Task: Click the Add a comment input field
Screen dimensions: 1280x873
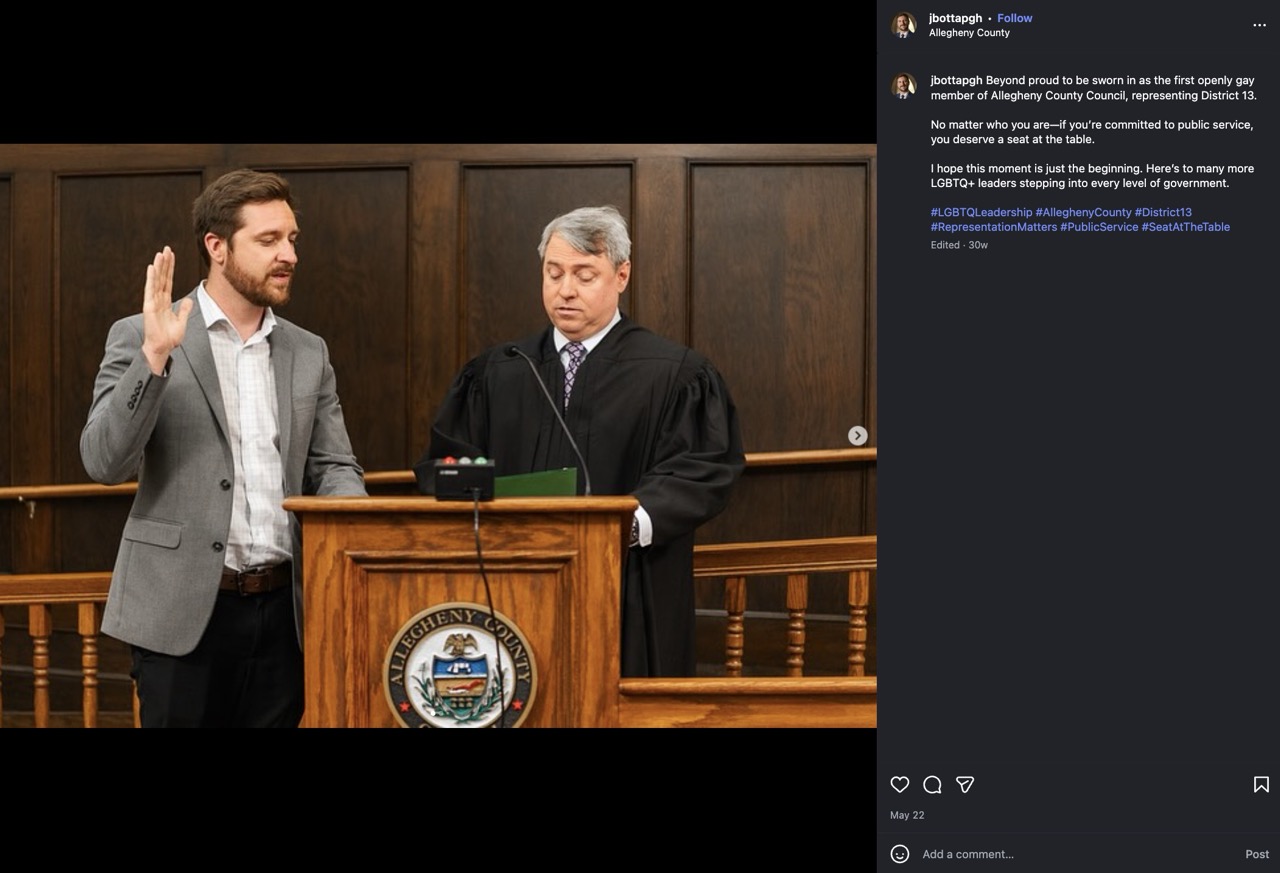Action: click(968, 854)
